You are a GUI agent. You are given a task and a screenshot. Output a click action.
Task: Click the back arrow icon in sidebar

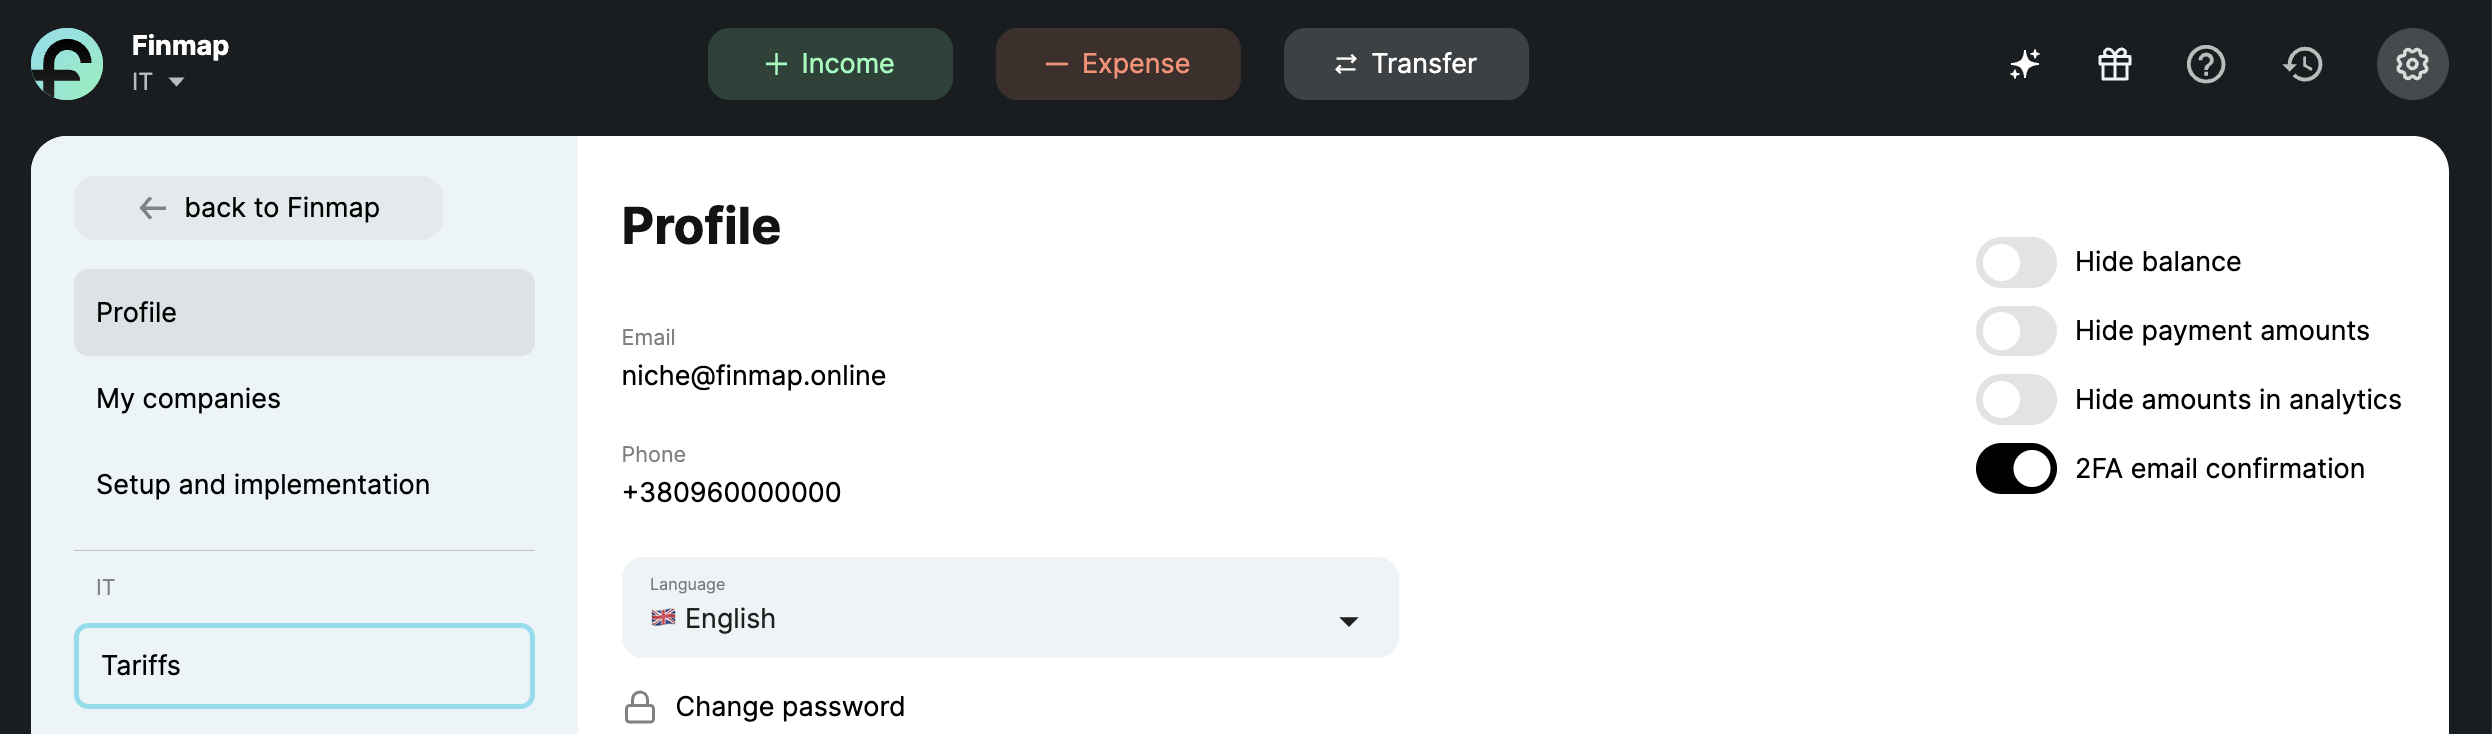point(153,208)
